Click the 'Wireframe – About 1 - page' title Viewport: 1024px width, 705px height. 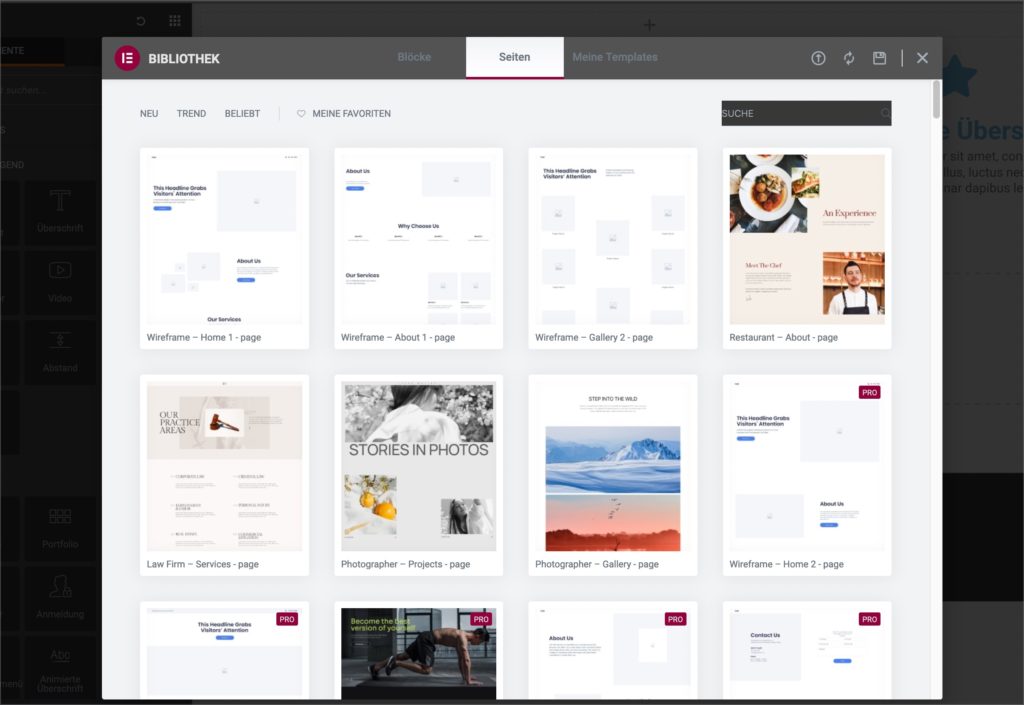[398, 337]
